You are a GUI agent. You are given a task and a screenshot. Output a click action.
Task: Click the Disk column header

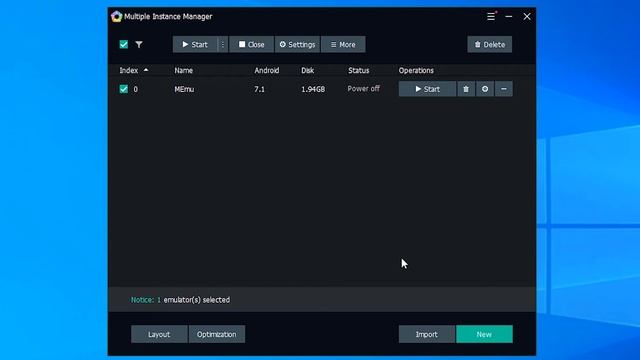(x=307, y=70)
